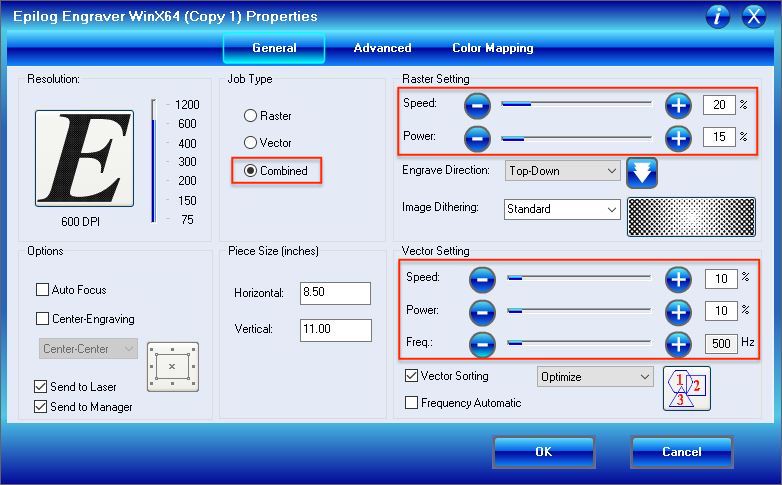
Task: Open the disabled Center-Center dropdown
Action: [88, 349]
